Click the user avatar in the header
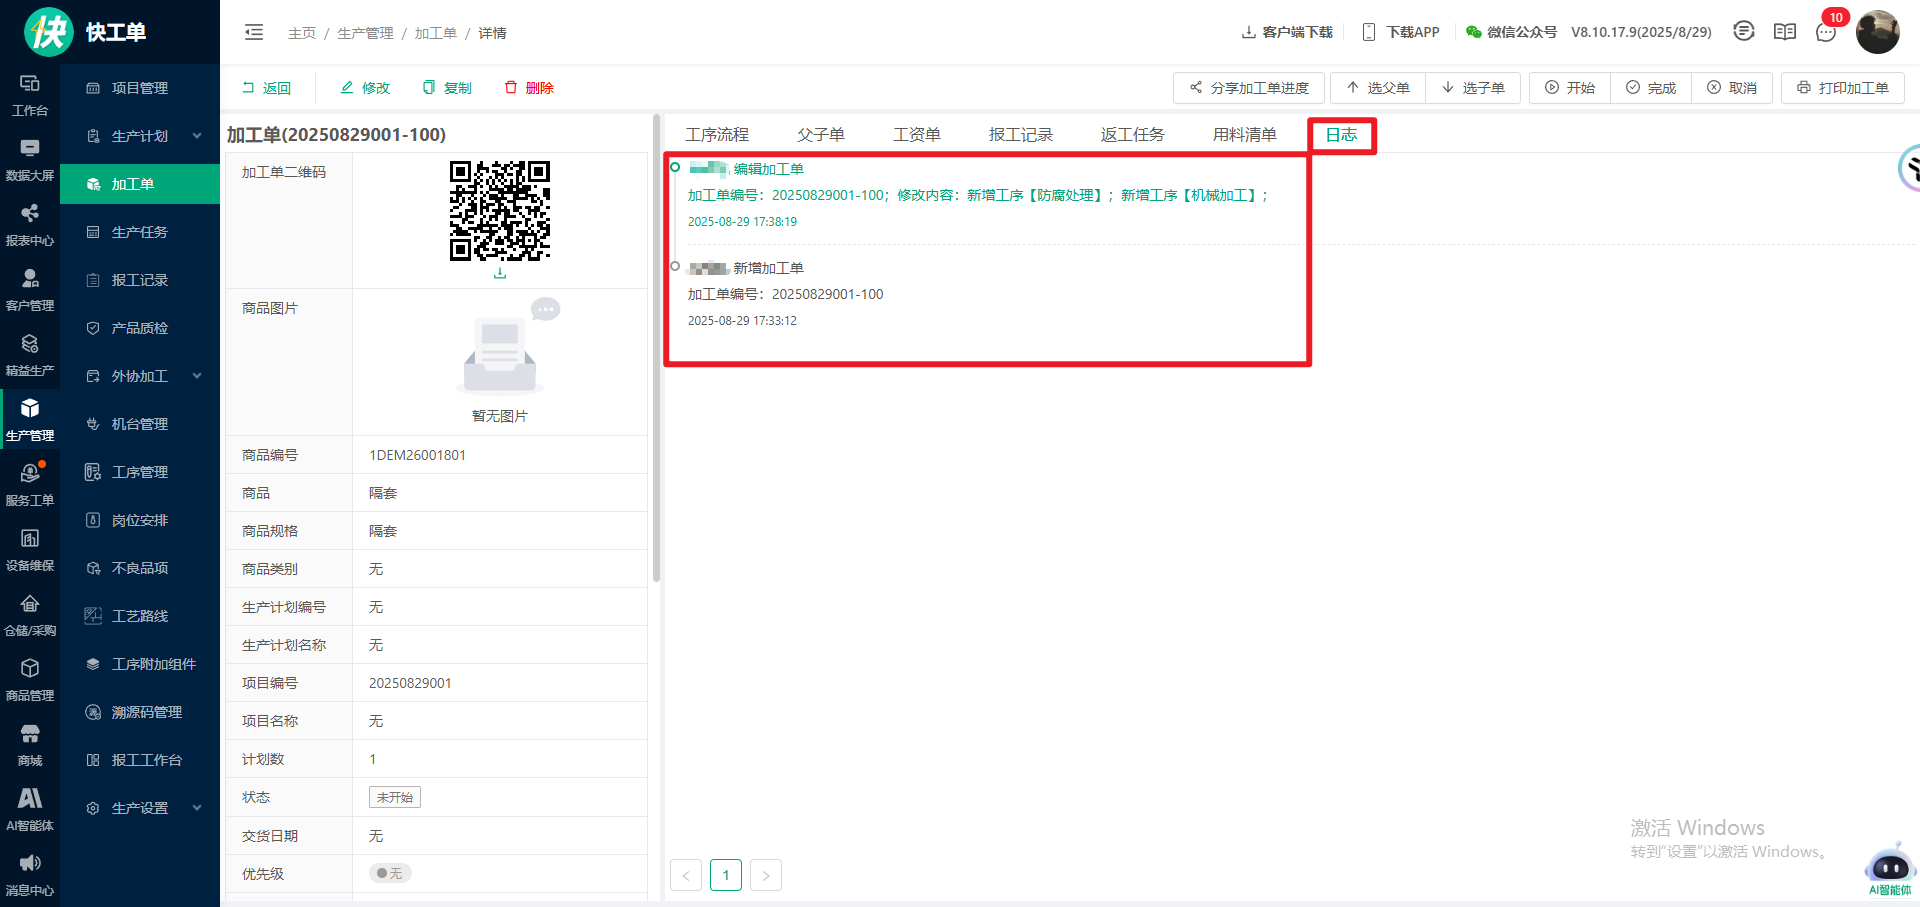1920x907 pixels. coord(1877,32)
